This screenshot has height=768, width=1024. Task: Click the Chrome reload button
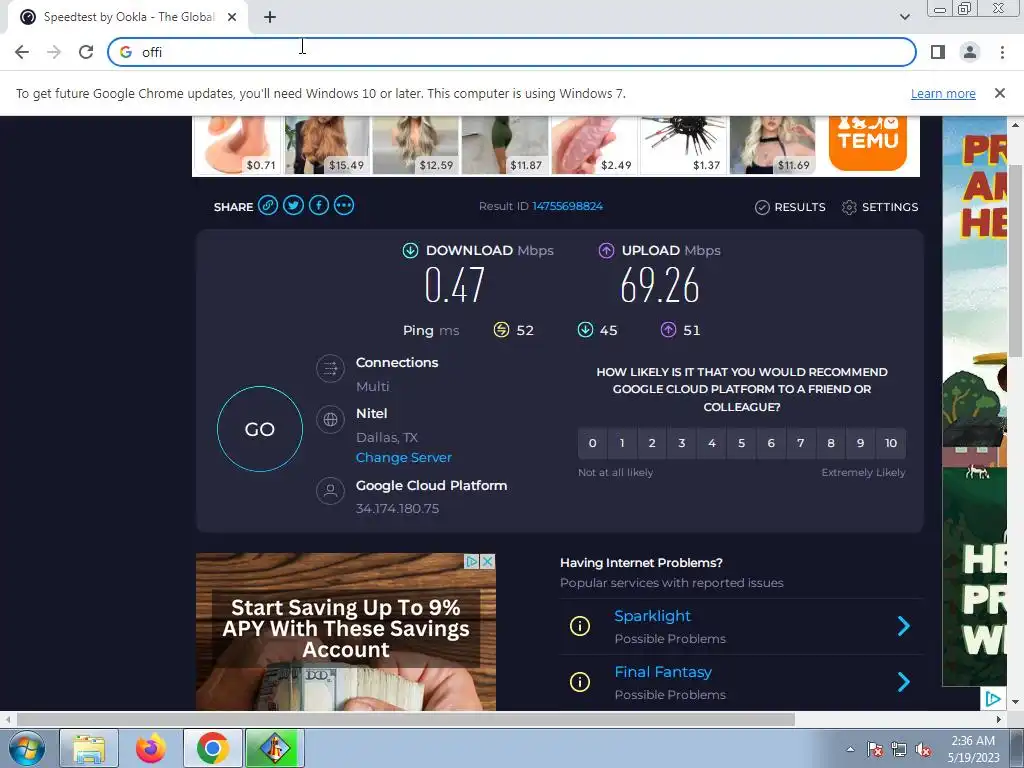tap(86, 52)
